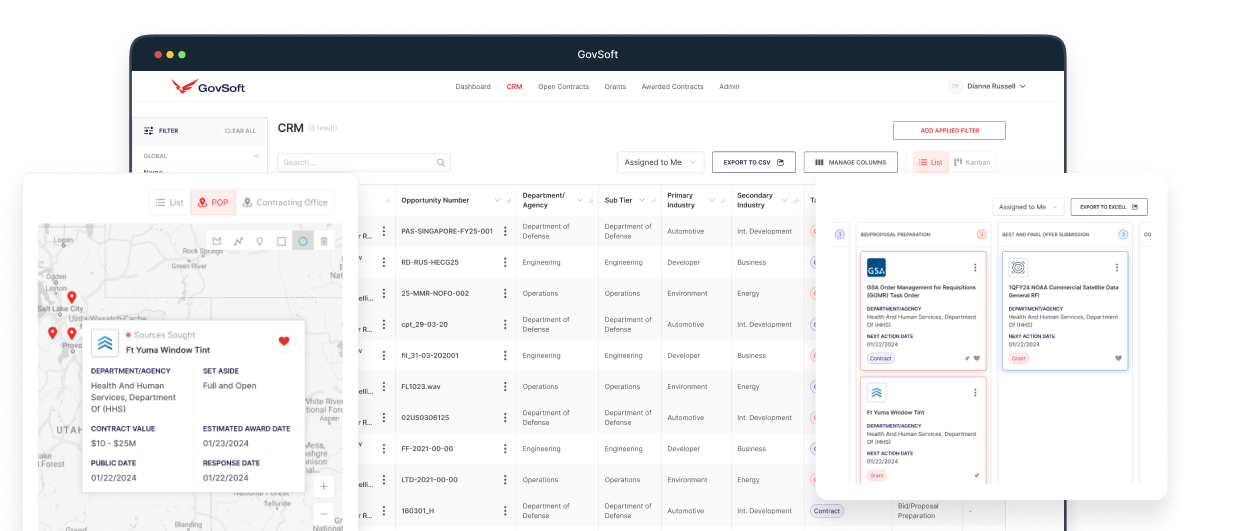Image resolution: width=1235 pixels, height=531 pixels.
Task: Open Department/Agency column dropdown chevron
Action: (578, 200)
